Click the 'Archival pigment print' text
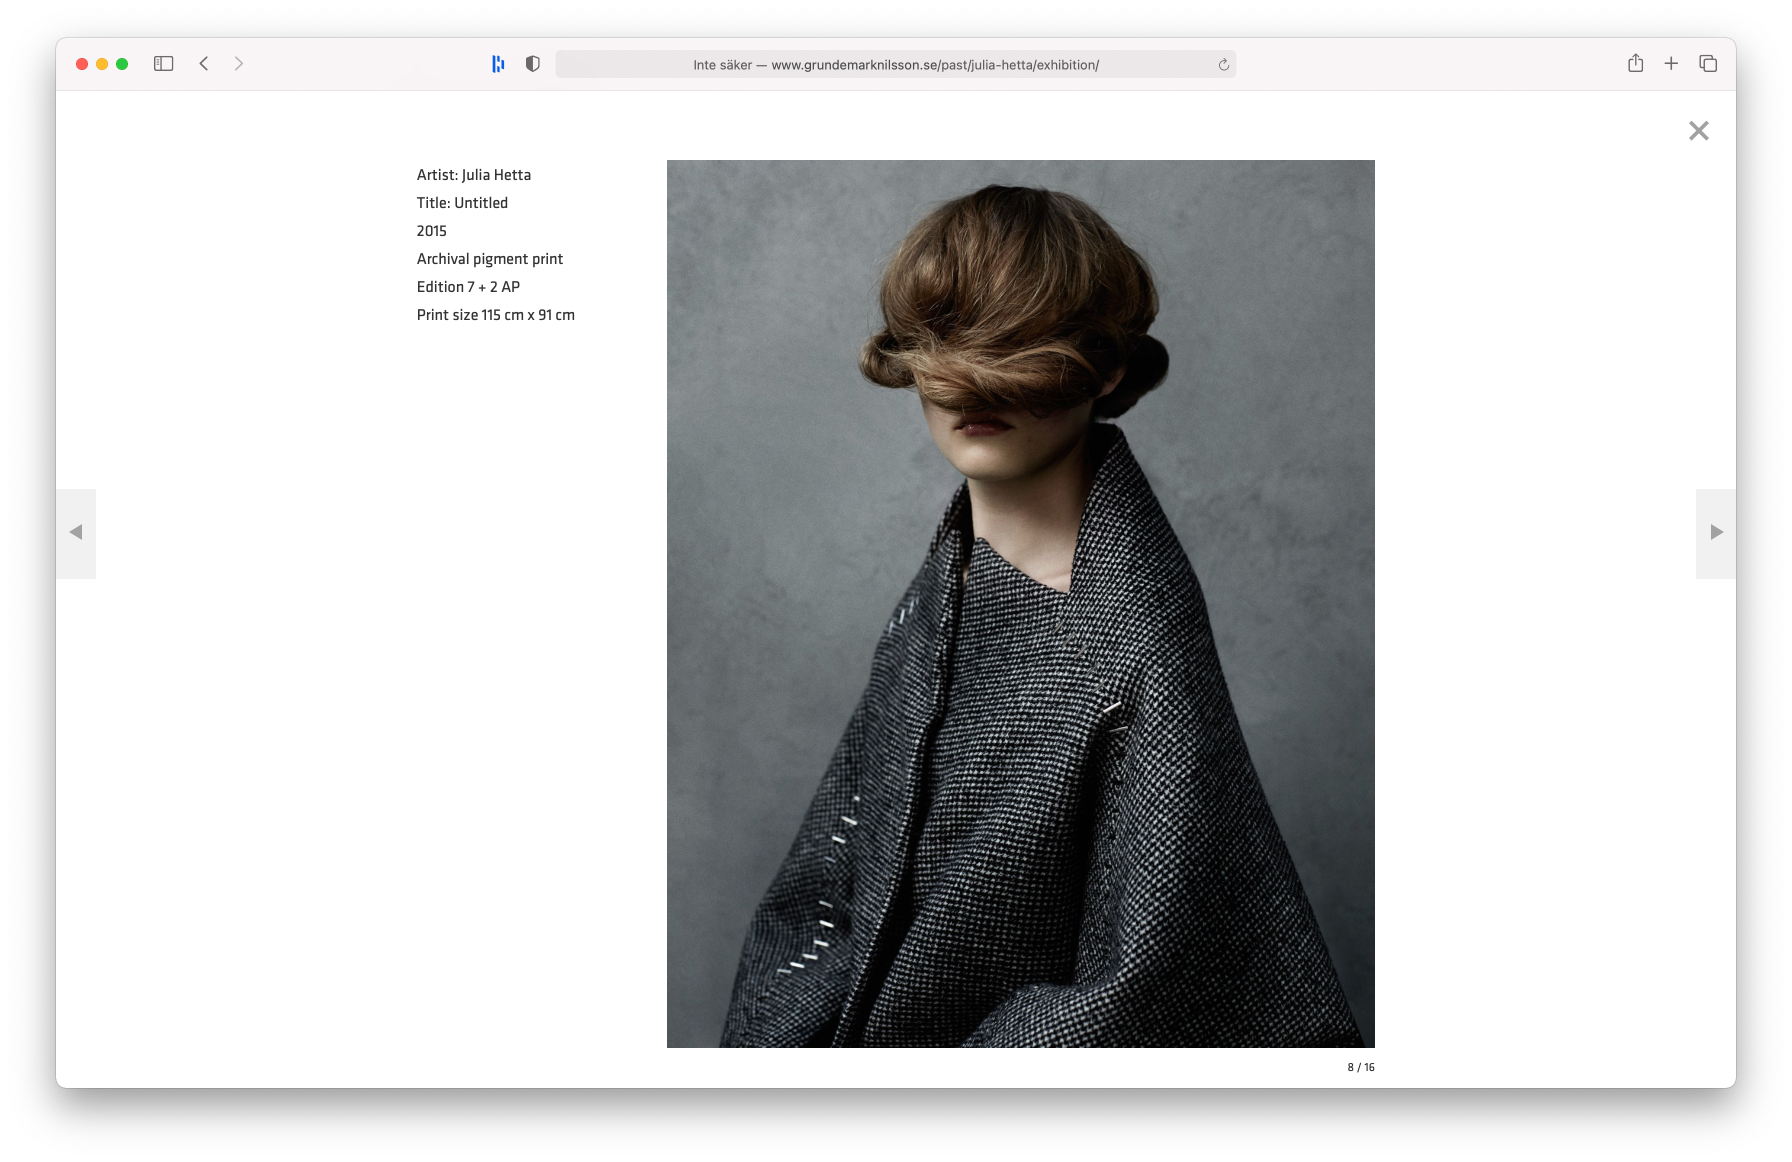Image resolution: width=1792 pixels, height=1162 pixels. [490, 259]
